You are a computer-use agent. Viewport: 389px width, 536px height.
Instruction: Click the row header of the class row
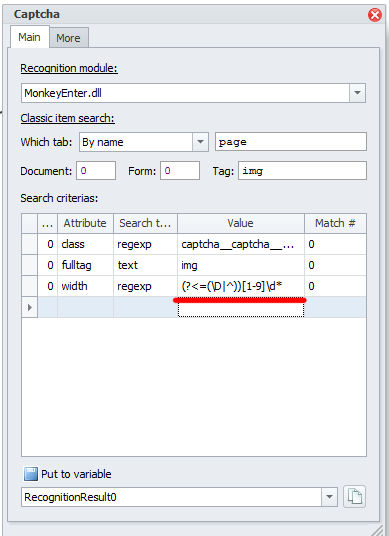tap(29, 244)
